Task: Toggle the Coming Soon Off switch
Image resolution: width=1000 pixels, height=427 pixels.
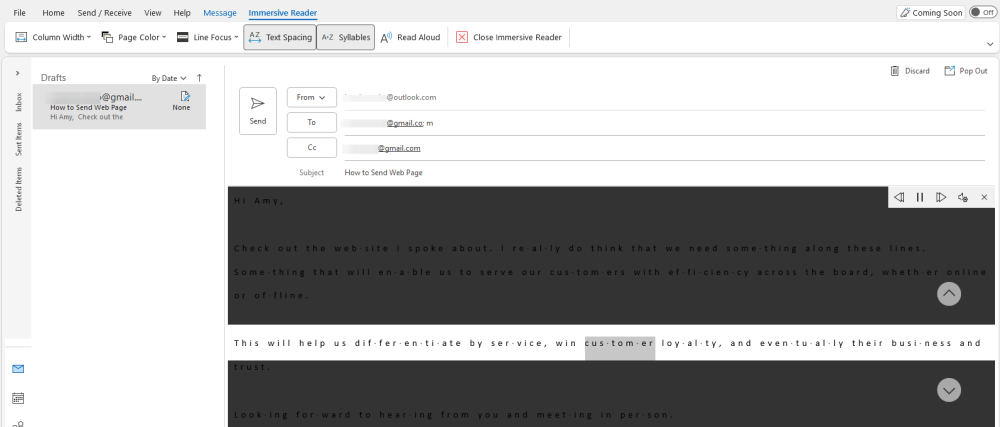Action: point(982,13)
